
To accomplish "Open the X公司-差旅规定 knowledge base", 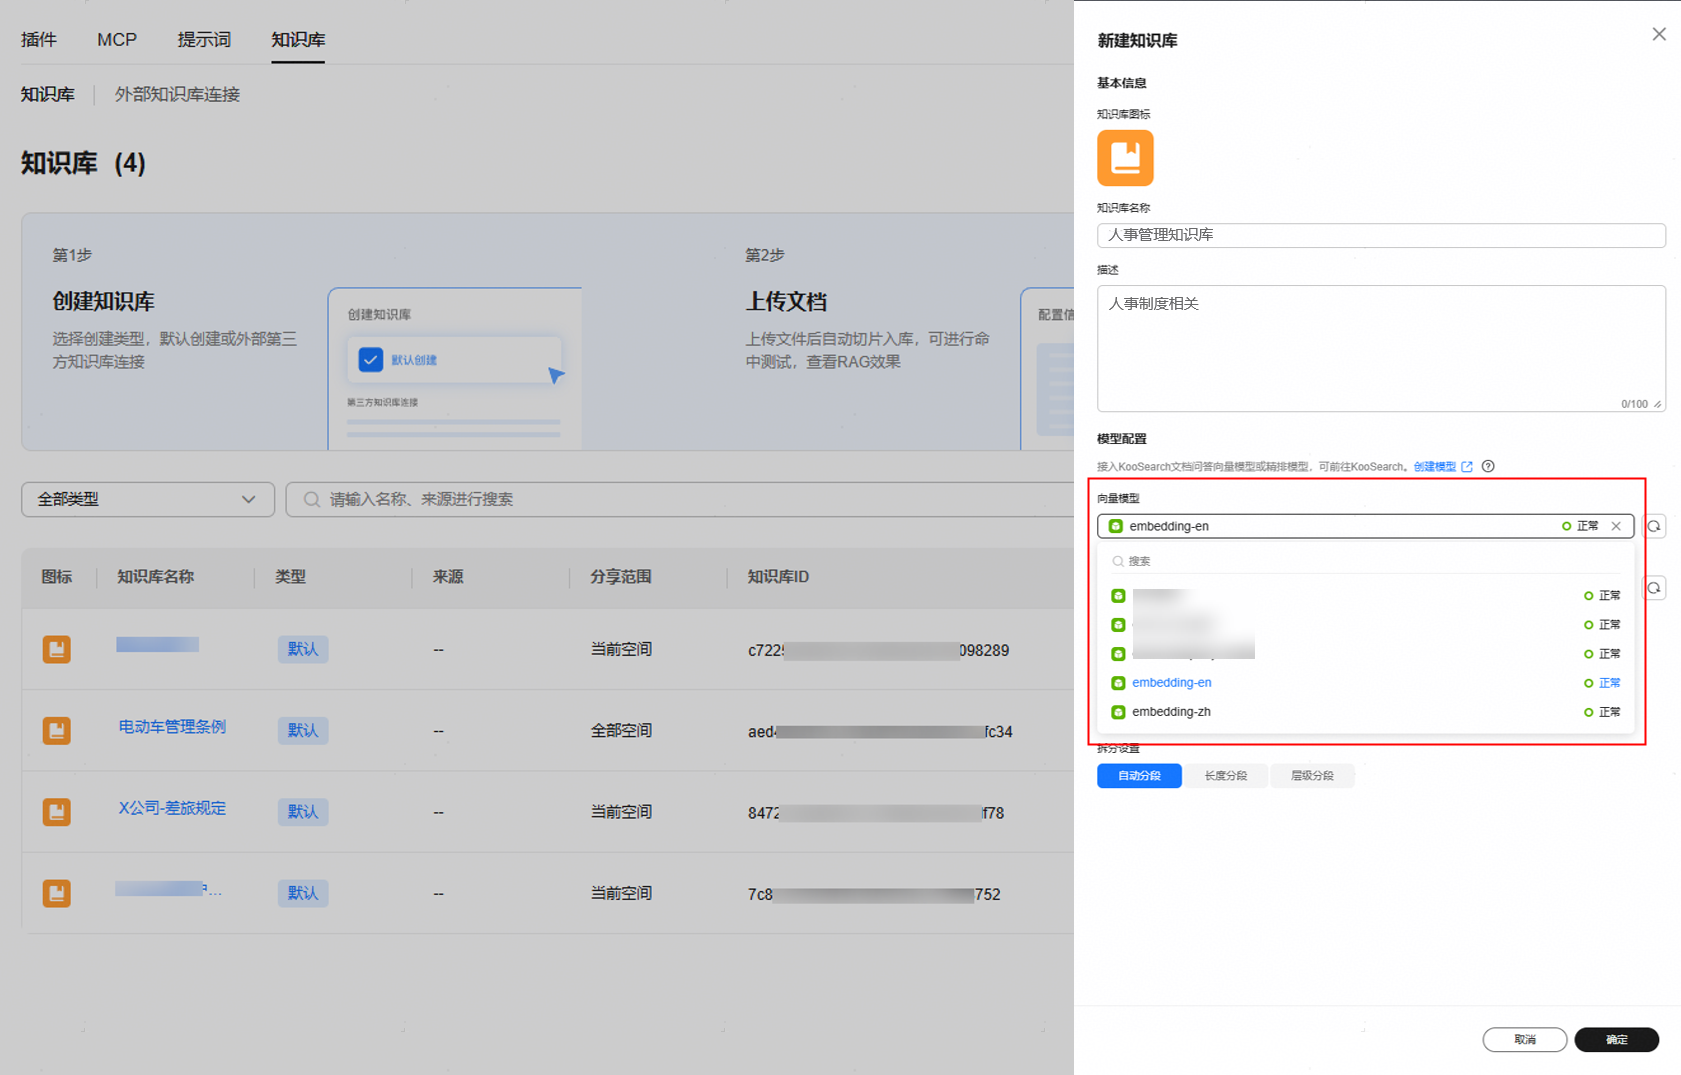I will [x=172, y=808].
